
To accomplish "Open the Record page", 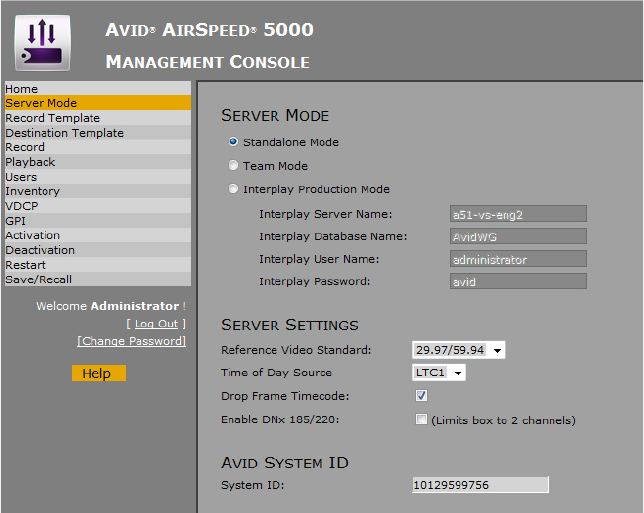I will tap(98, 147).
